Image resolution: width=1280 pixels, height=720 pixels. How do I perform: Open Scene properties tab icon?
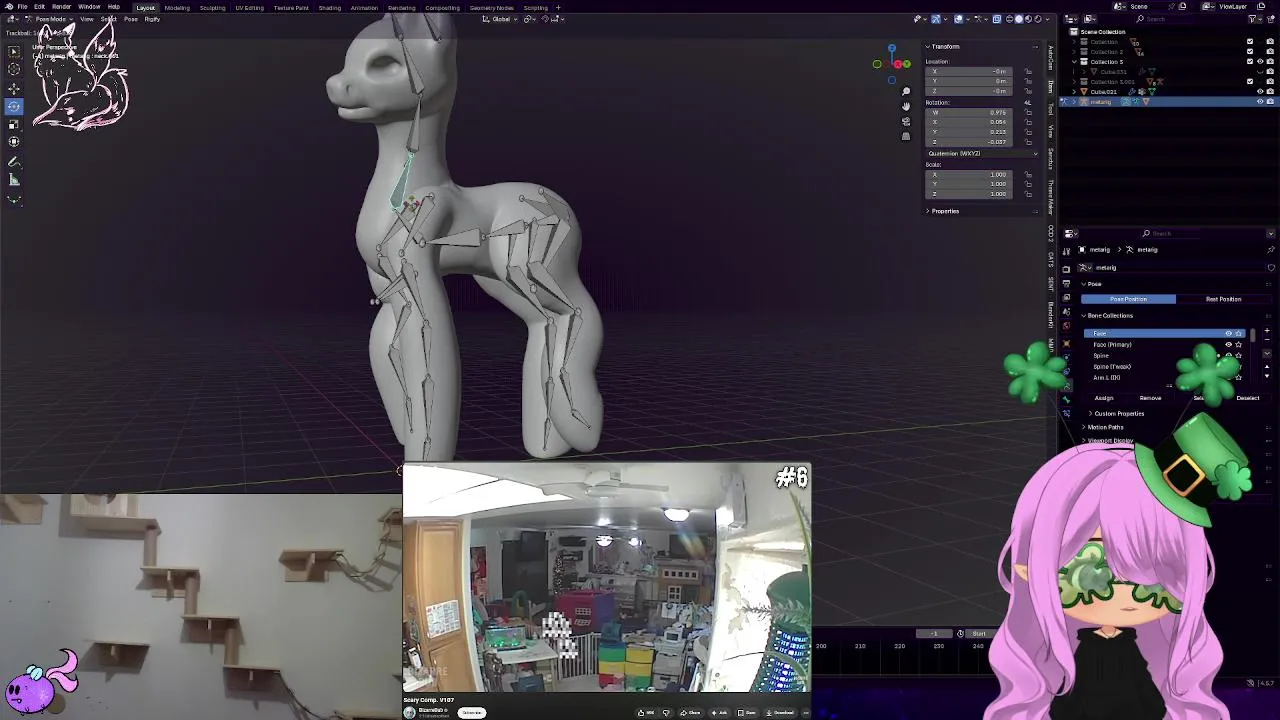click(x=1066, y=312)
